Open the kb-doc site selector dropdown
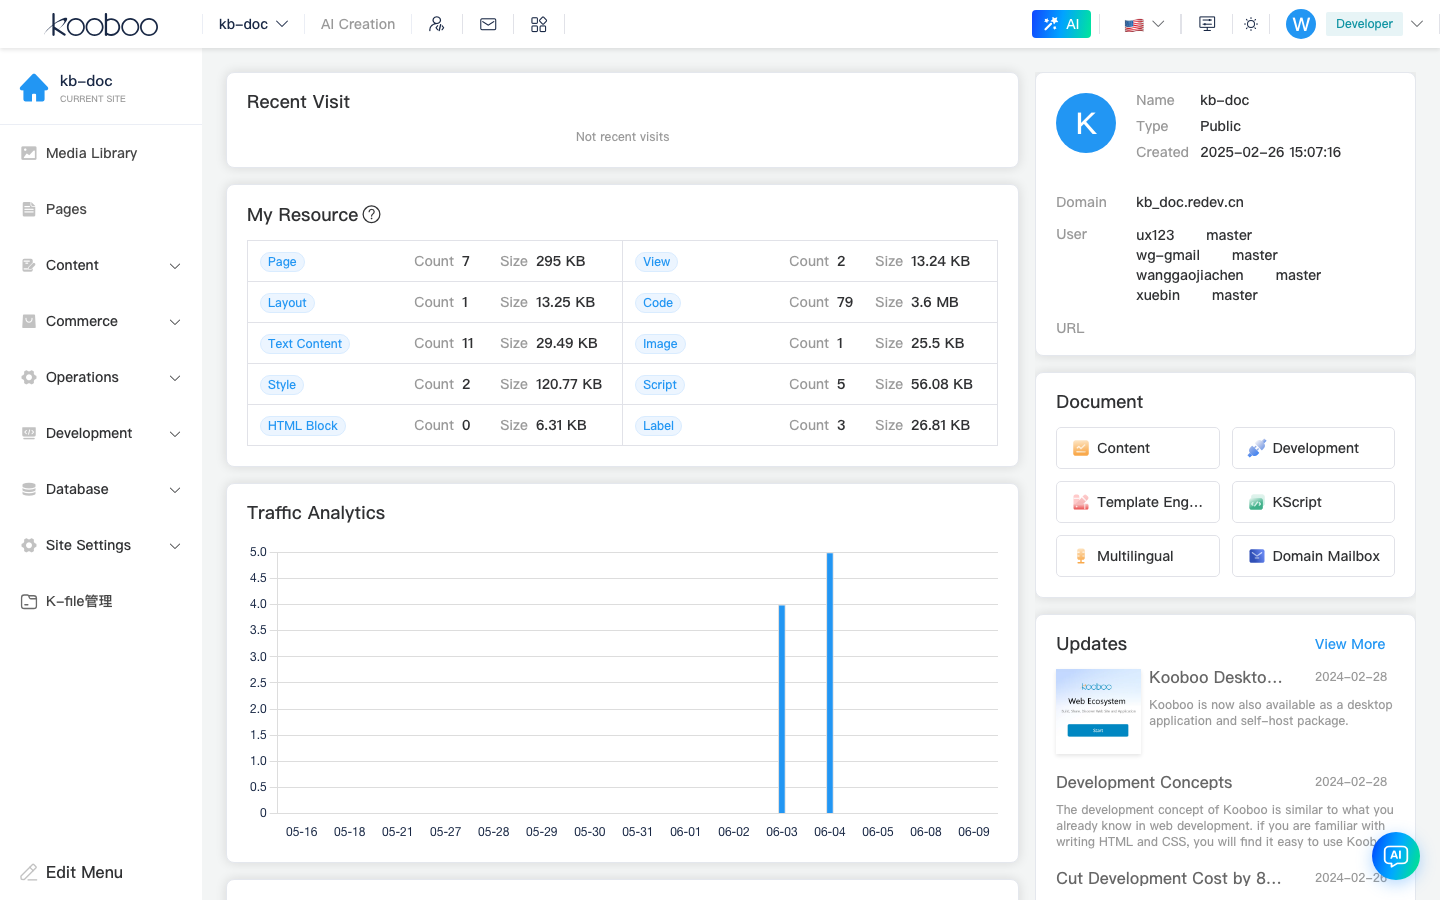The width and height of the screenshot is (1440, 900). tap(253, 24)
